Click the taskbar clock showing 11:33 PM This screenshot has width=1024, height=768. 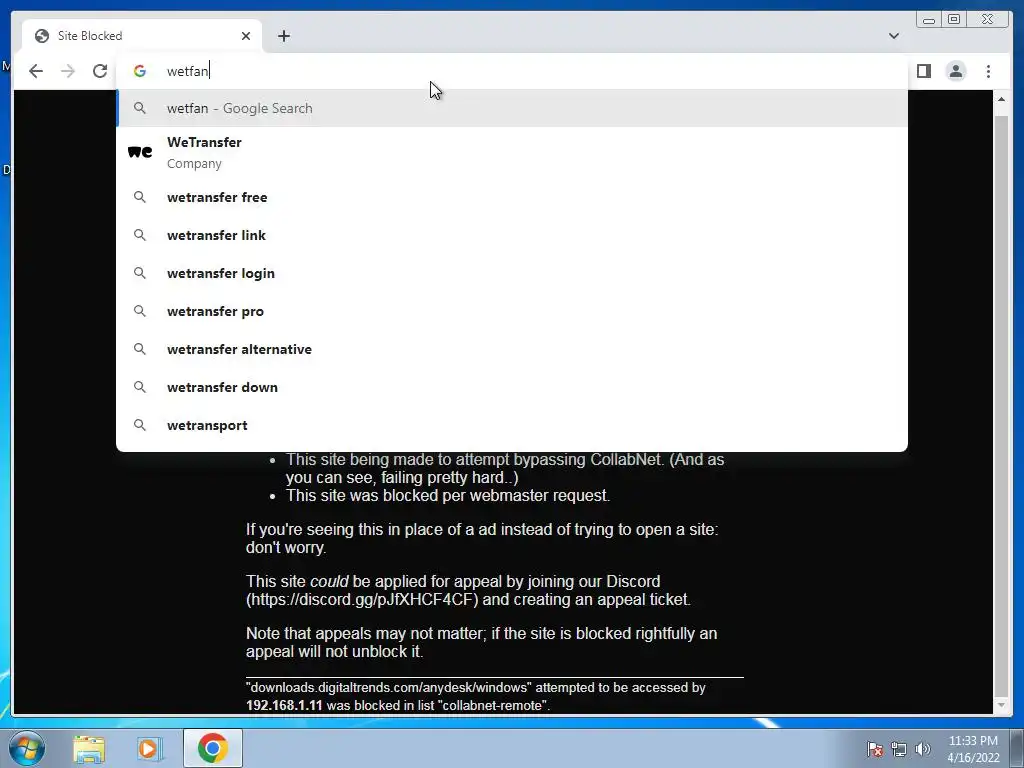tap(973, 749)
